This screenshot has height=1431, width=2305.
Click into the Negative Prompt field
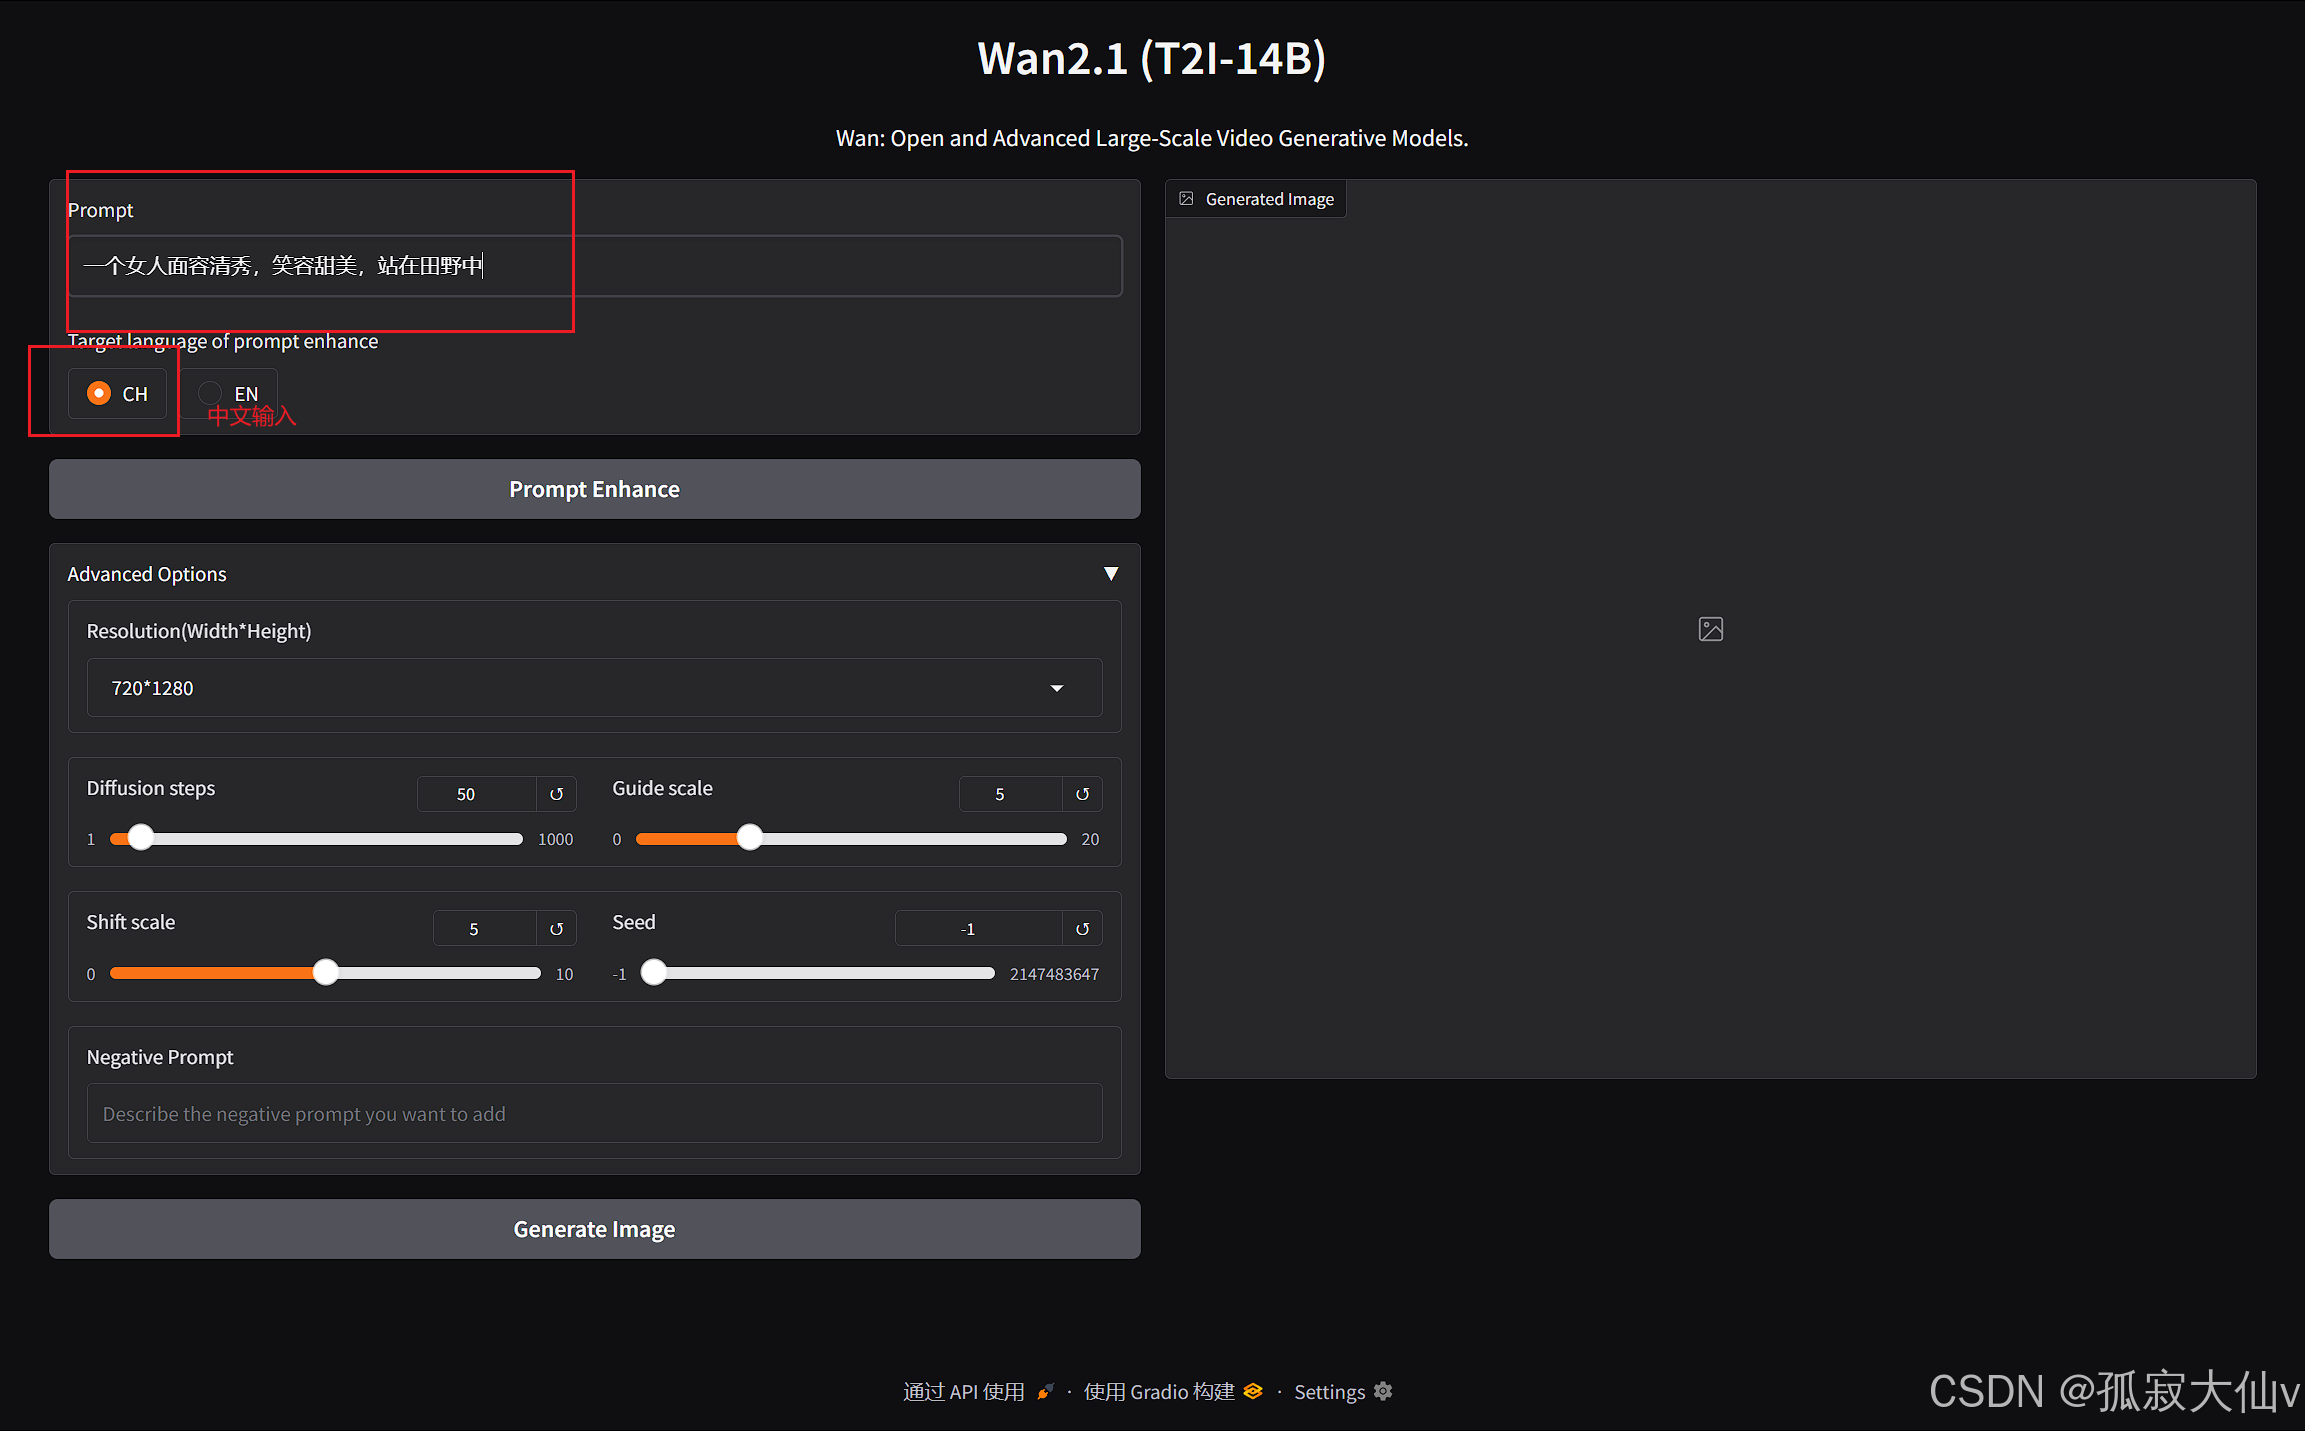pyautogui.click(x=594, y=1113)
